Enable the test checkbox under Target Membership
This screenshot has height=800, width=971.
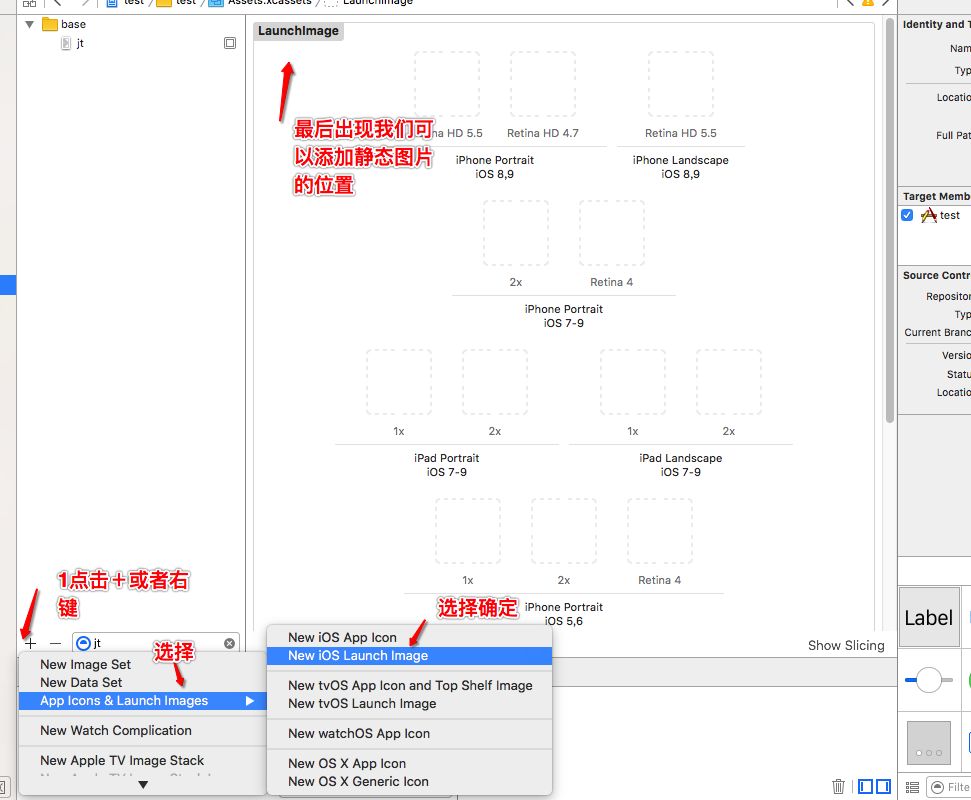pos(906,214)
